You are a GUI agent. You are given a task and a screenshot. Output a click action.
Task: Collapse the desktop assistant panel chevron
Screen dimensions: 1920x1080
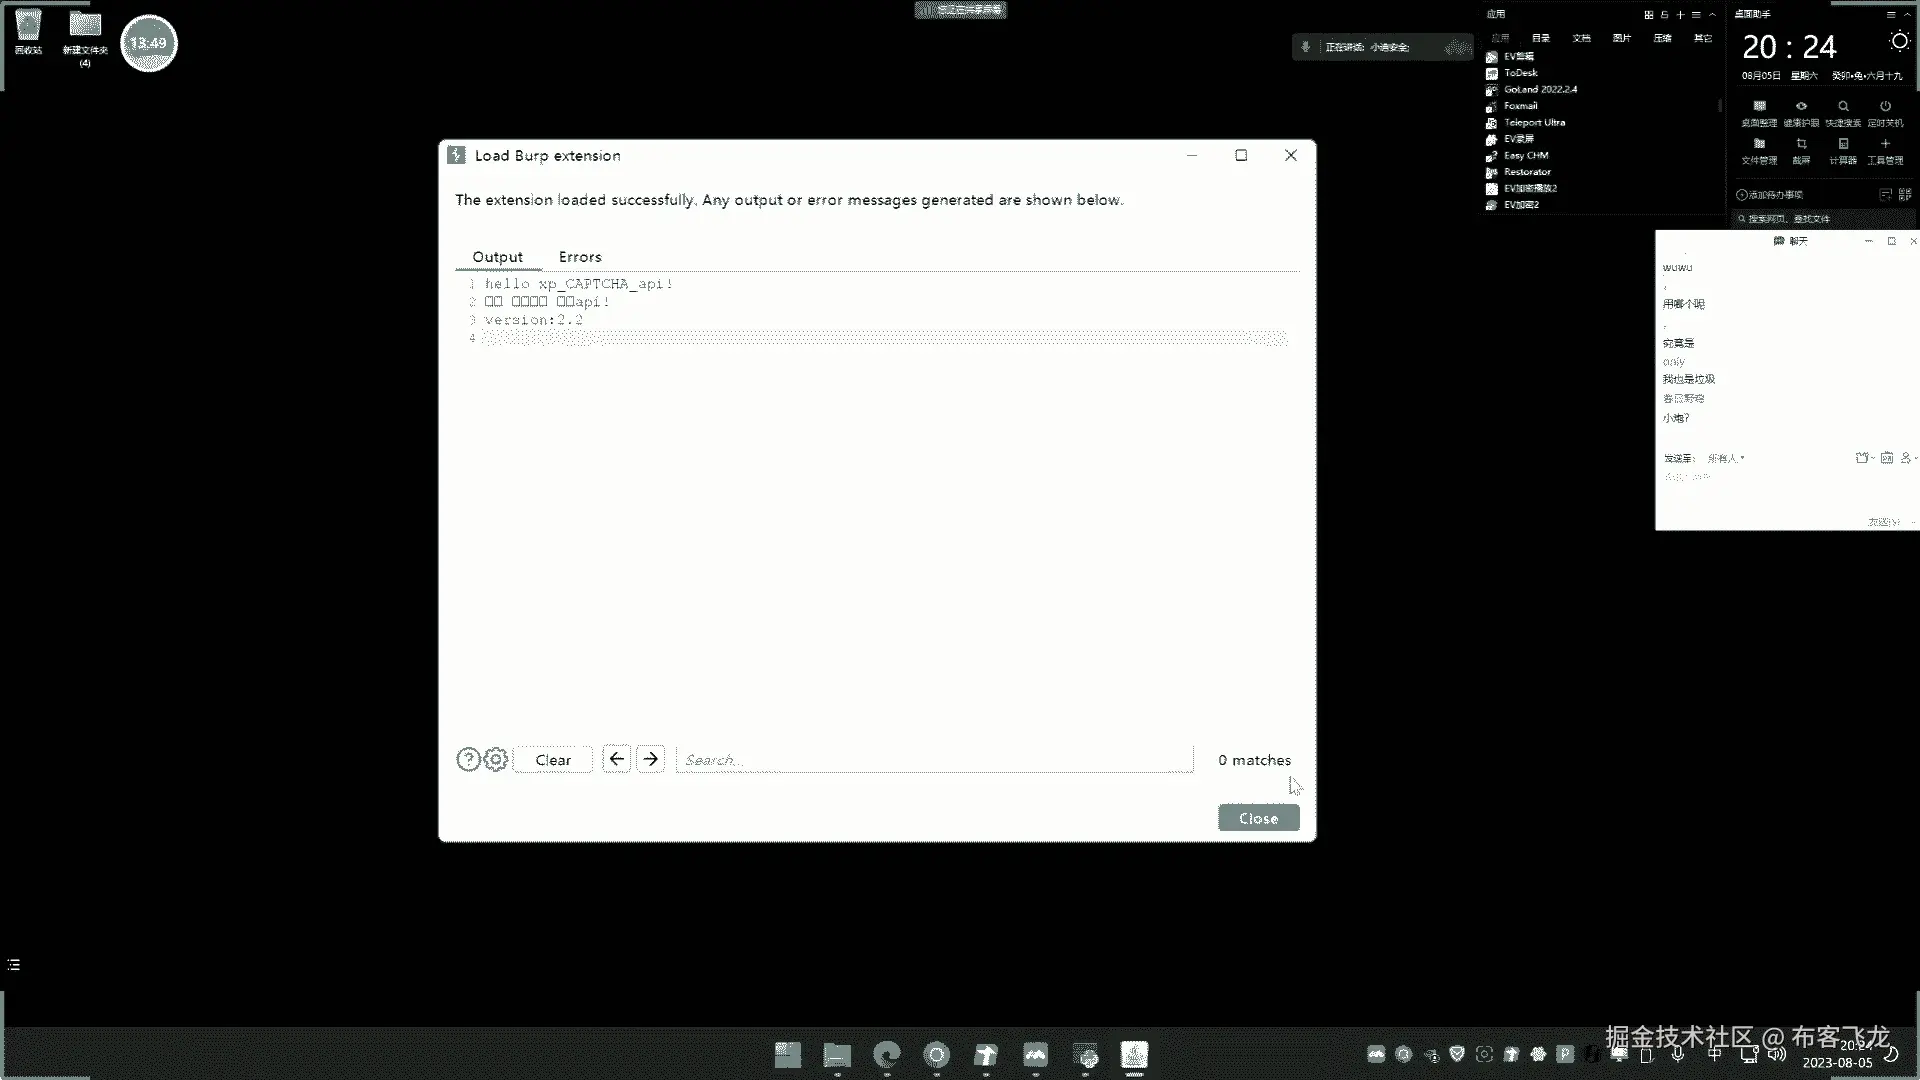pyautogui.click(x=1908, y=15)
